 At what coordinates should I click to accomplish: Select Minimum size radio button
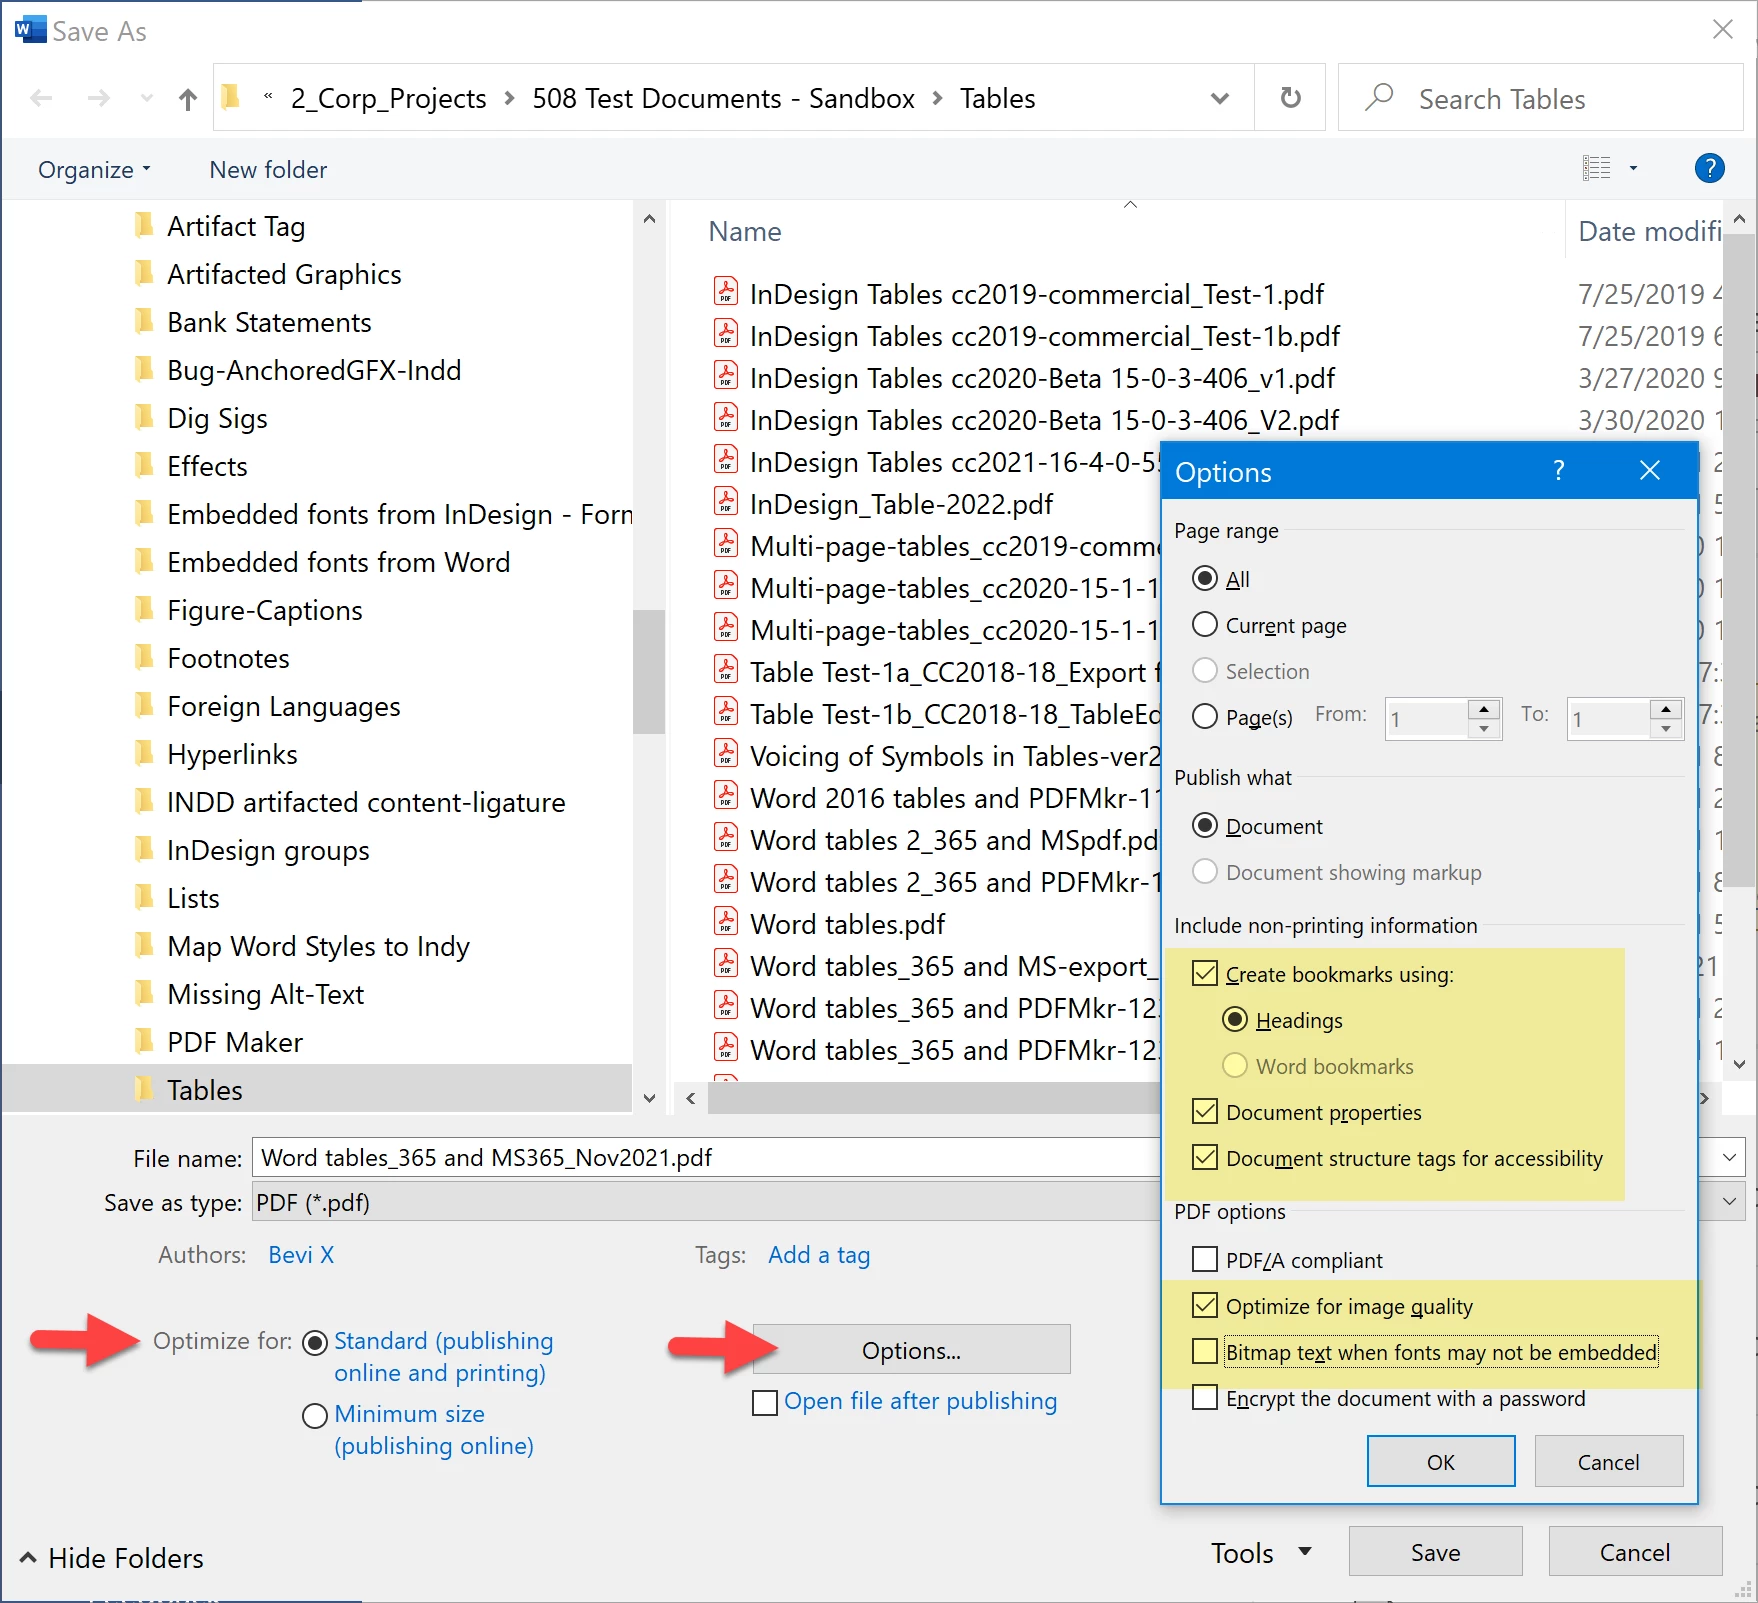tap(315, 1415)
